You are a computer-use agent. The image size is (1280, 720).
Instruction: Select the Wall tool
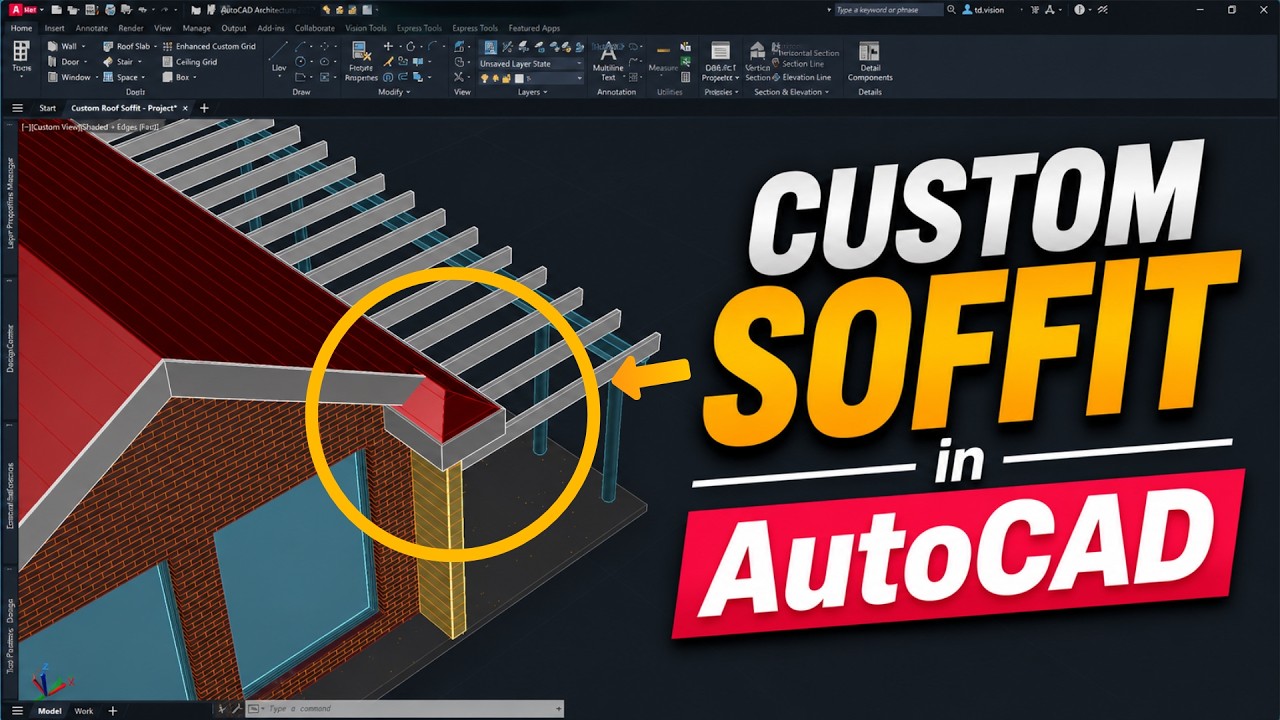(x=61, y=46)
